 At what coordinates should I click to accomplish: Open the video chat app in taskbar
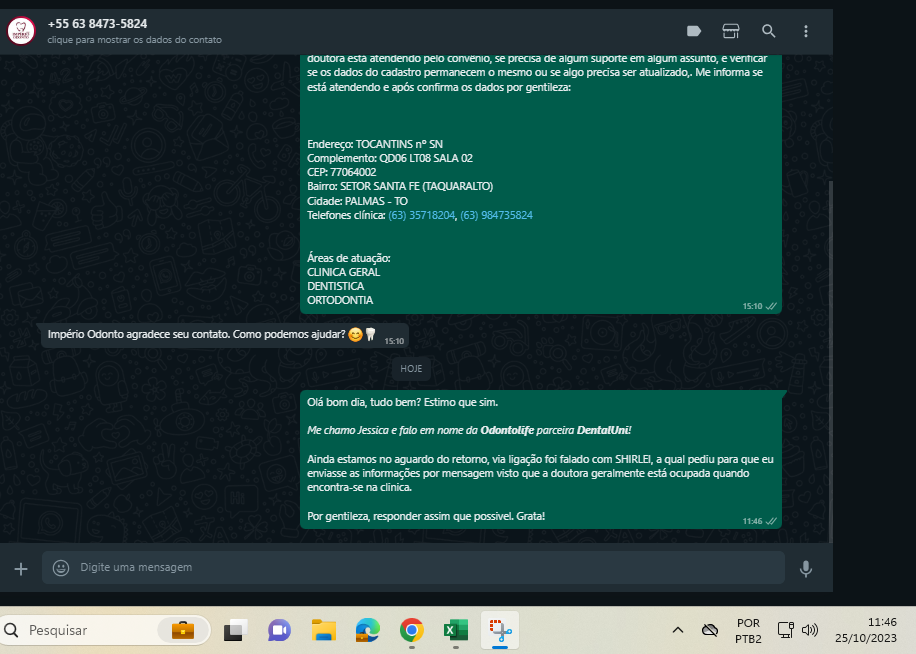280,631
